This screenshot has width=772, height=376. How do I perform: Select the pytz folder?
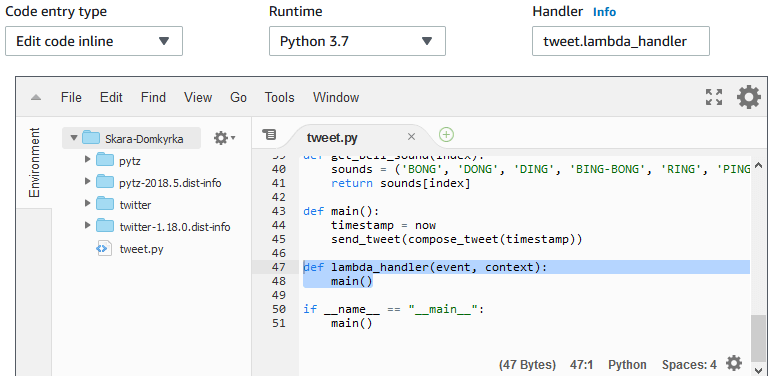point(130,161)
